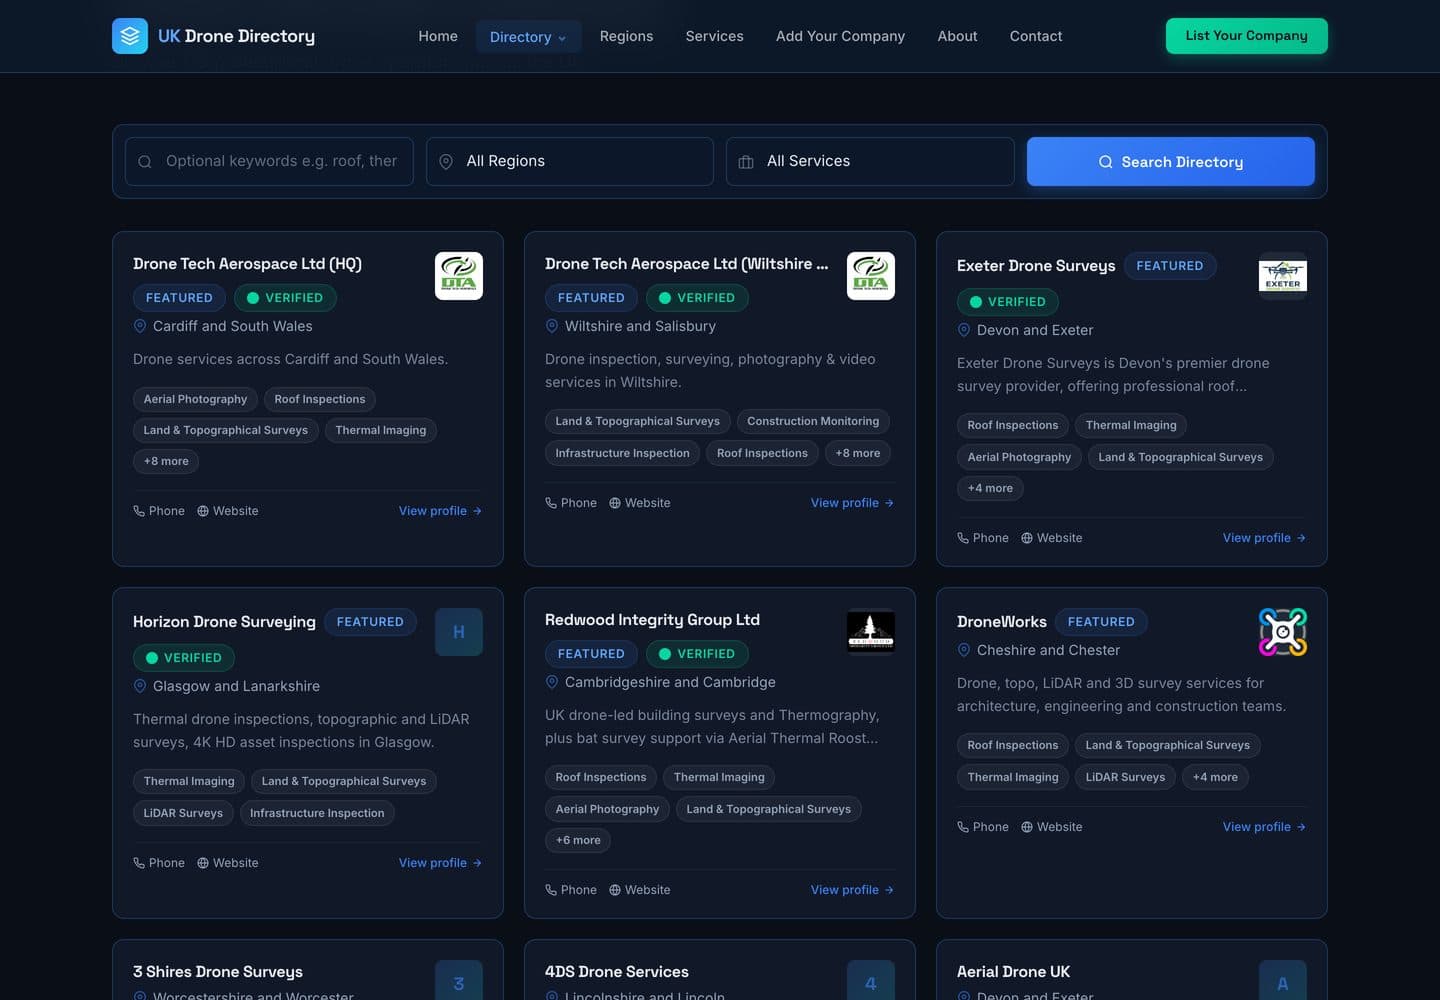
Task: Click the List Your Company button
Action: (x=1247, y=36)
